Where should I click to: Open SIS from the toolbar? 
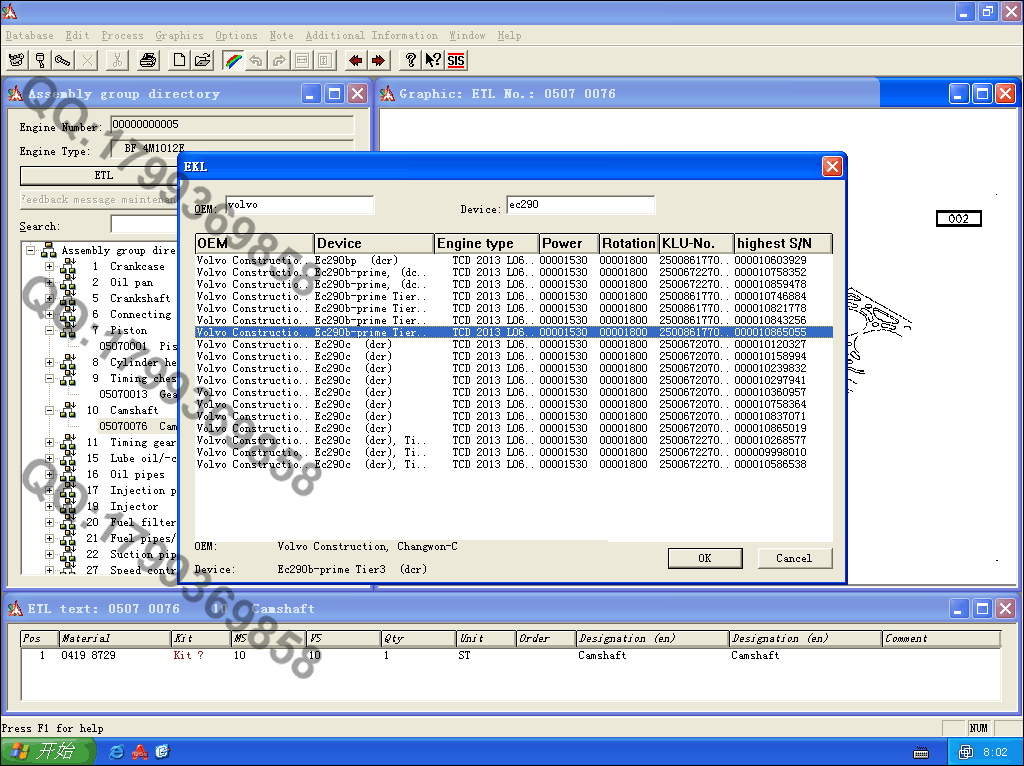[x=456, y=60]
